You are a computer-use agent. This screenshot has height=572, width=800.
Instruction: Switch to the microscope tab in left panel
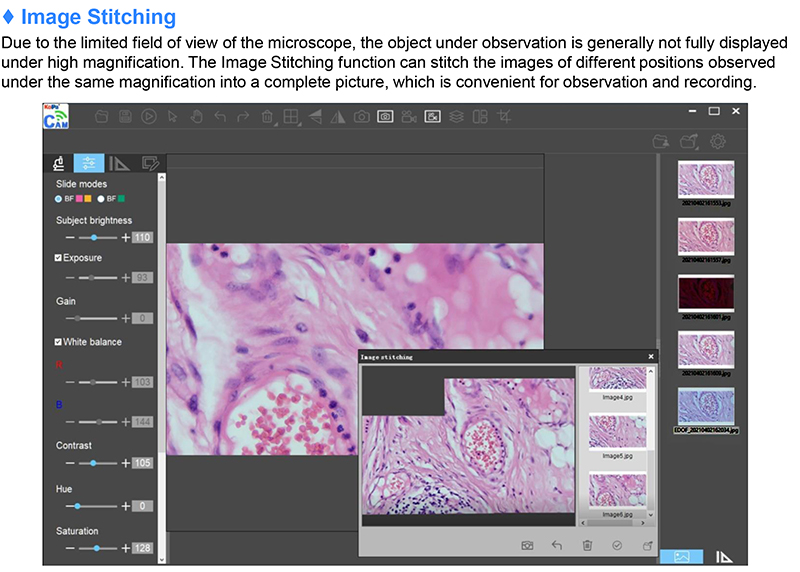59,163
